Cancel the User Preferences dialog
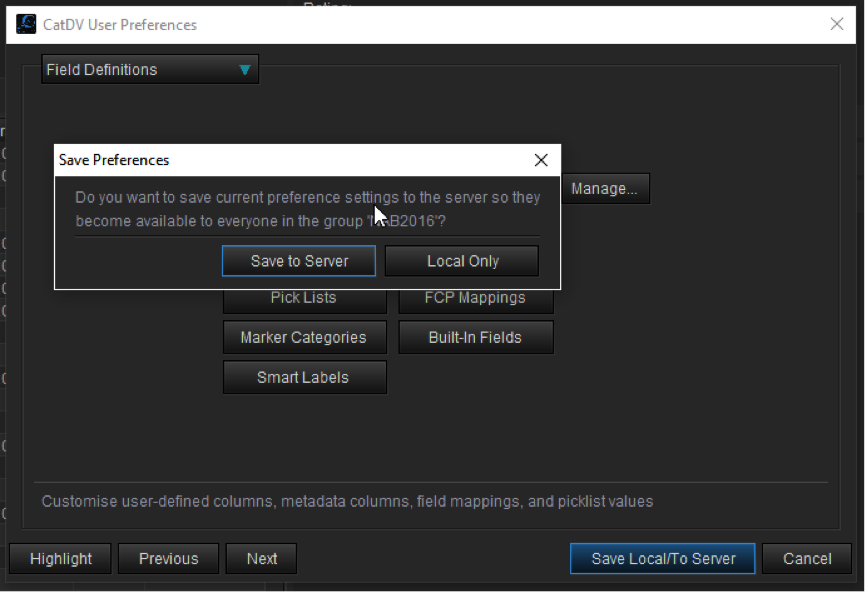Image resolution: width=865 pixels, height=592 pixels. point(807,558)
